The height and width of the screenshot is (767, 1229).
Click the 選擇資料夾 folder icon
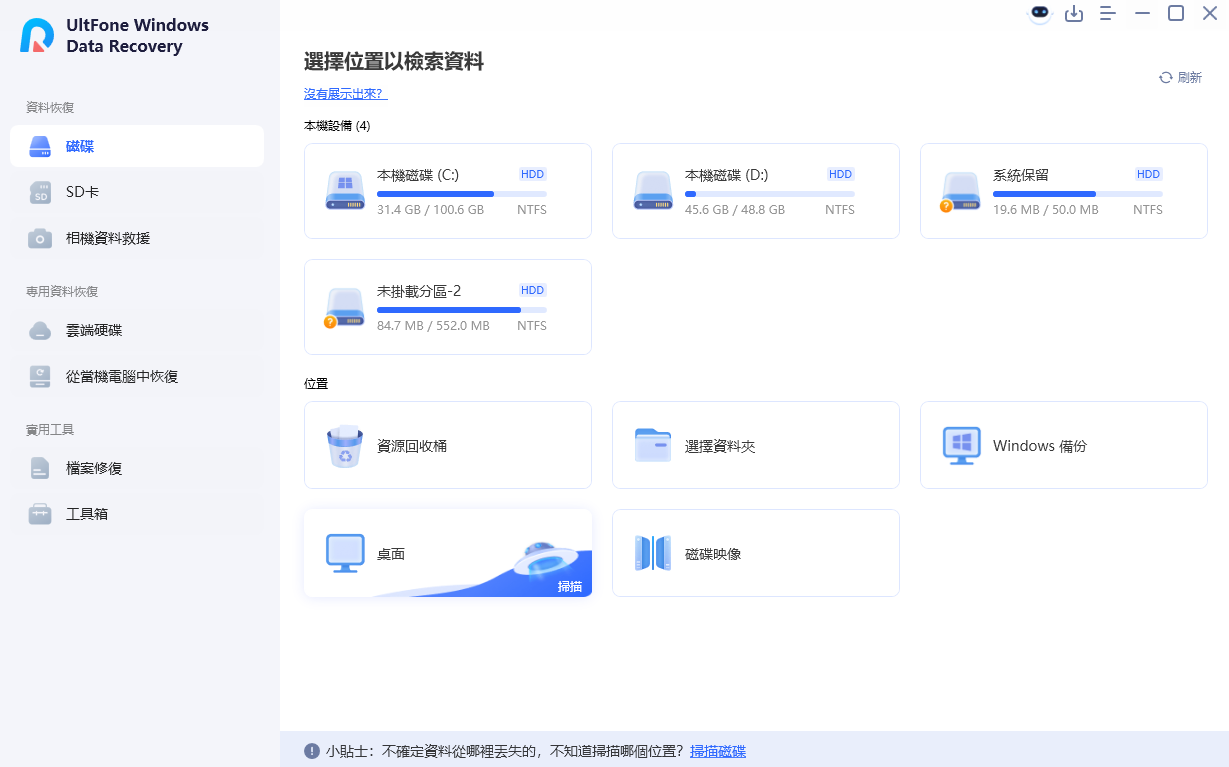(653, 446)
